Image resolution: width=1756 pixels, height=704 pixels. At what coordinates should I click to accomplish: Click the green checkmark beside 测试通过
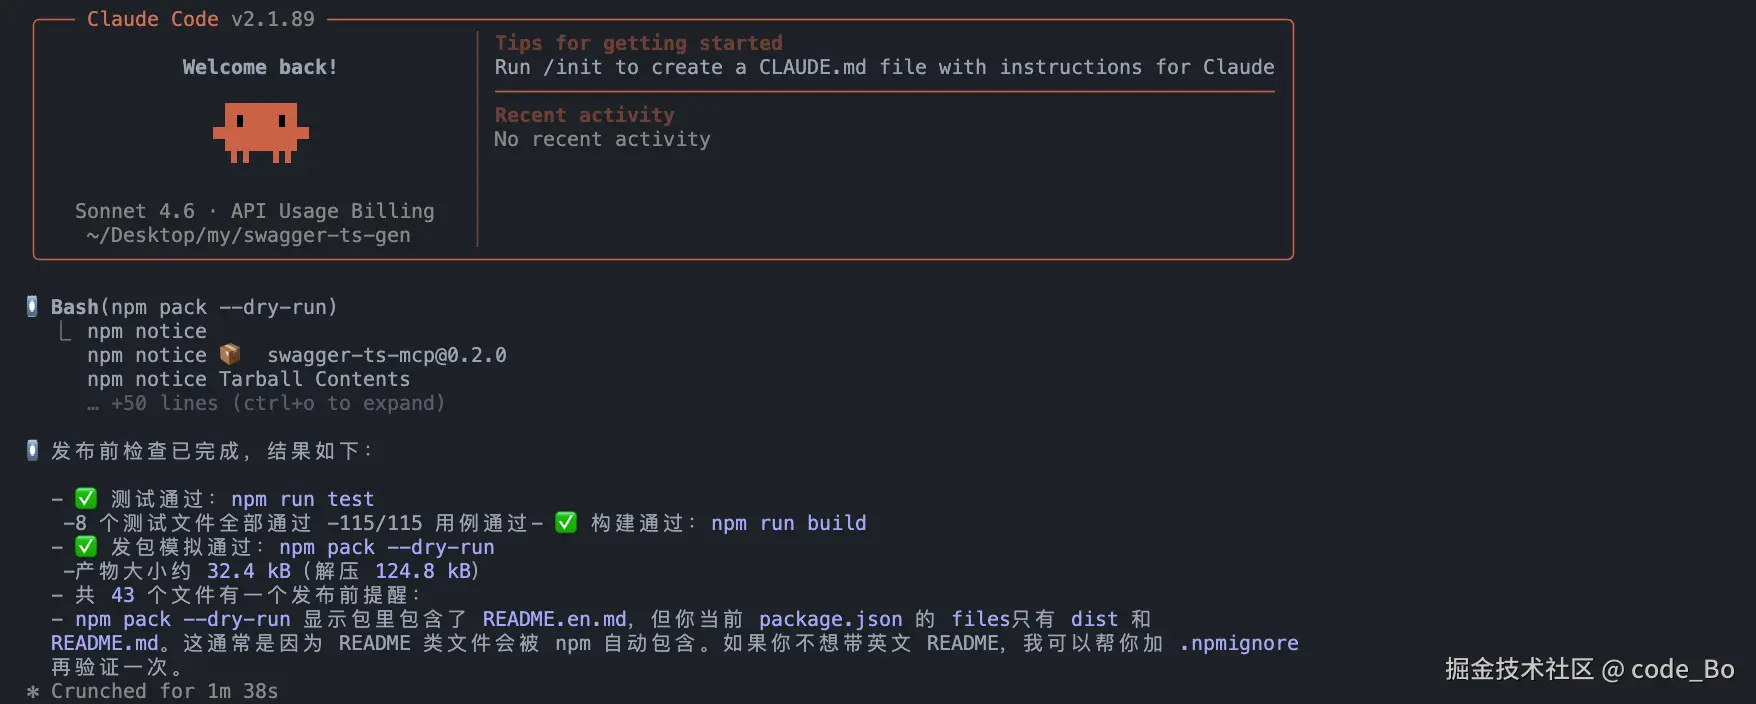tap(86, 498)
